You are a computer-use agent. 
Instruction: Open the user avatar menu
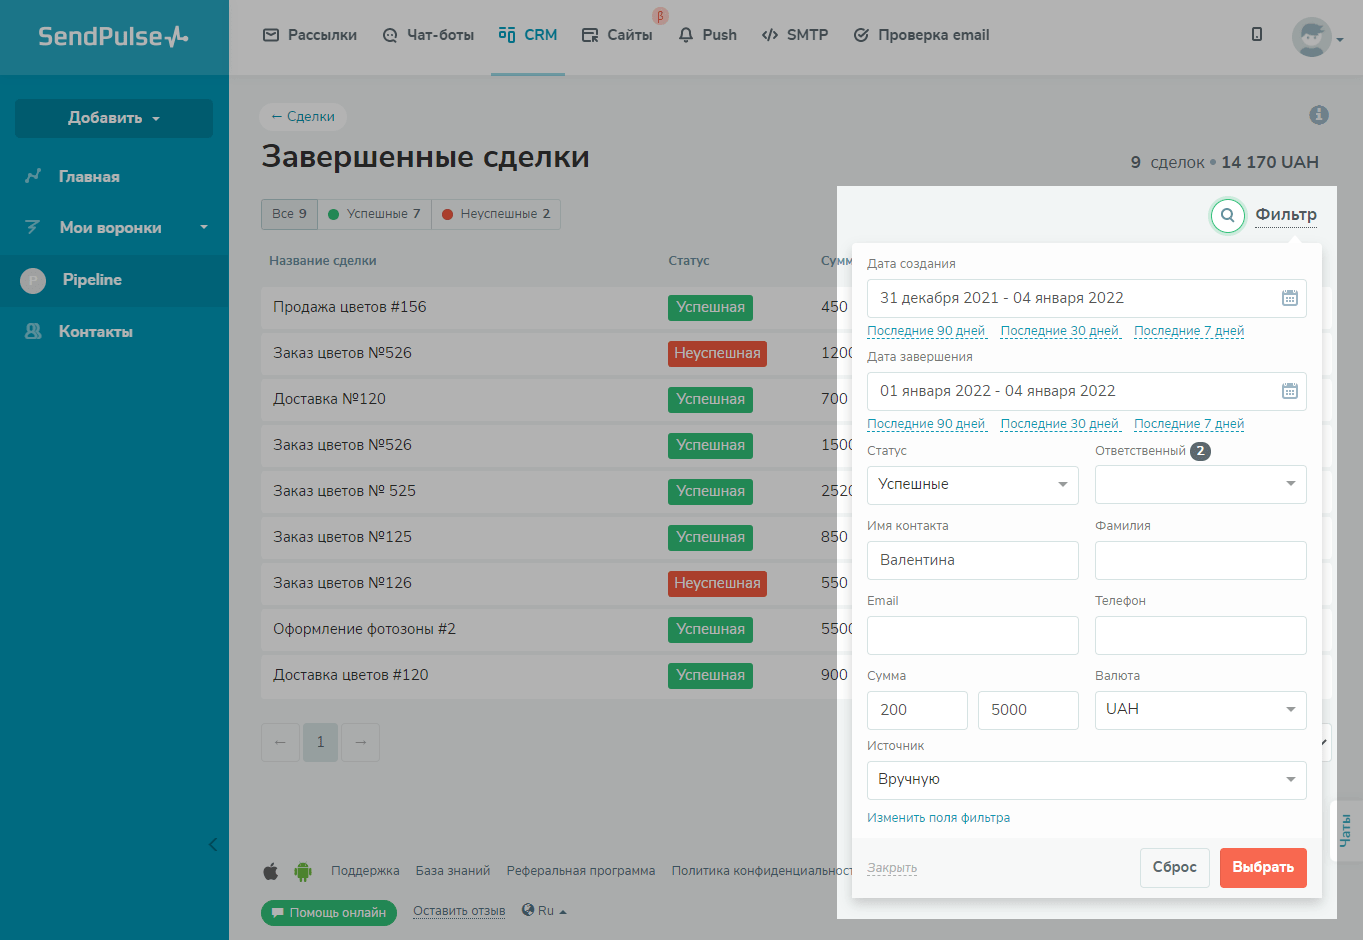tap(1315, 37)
